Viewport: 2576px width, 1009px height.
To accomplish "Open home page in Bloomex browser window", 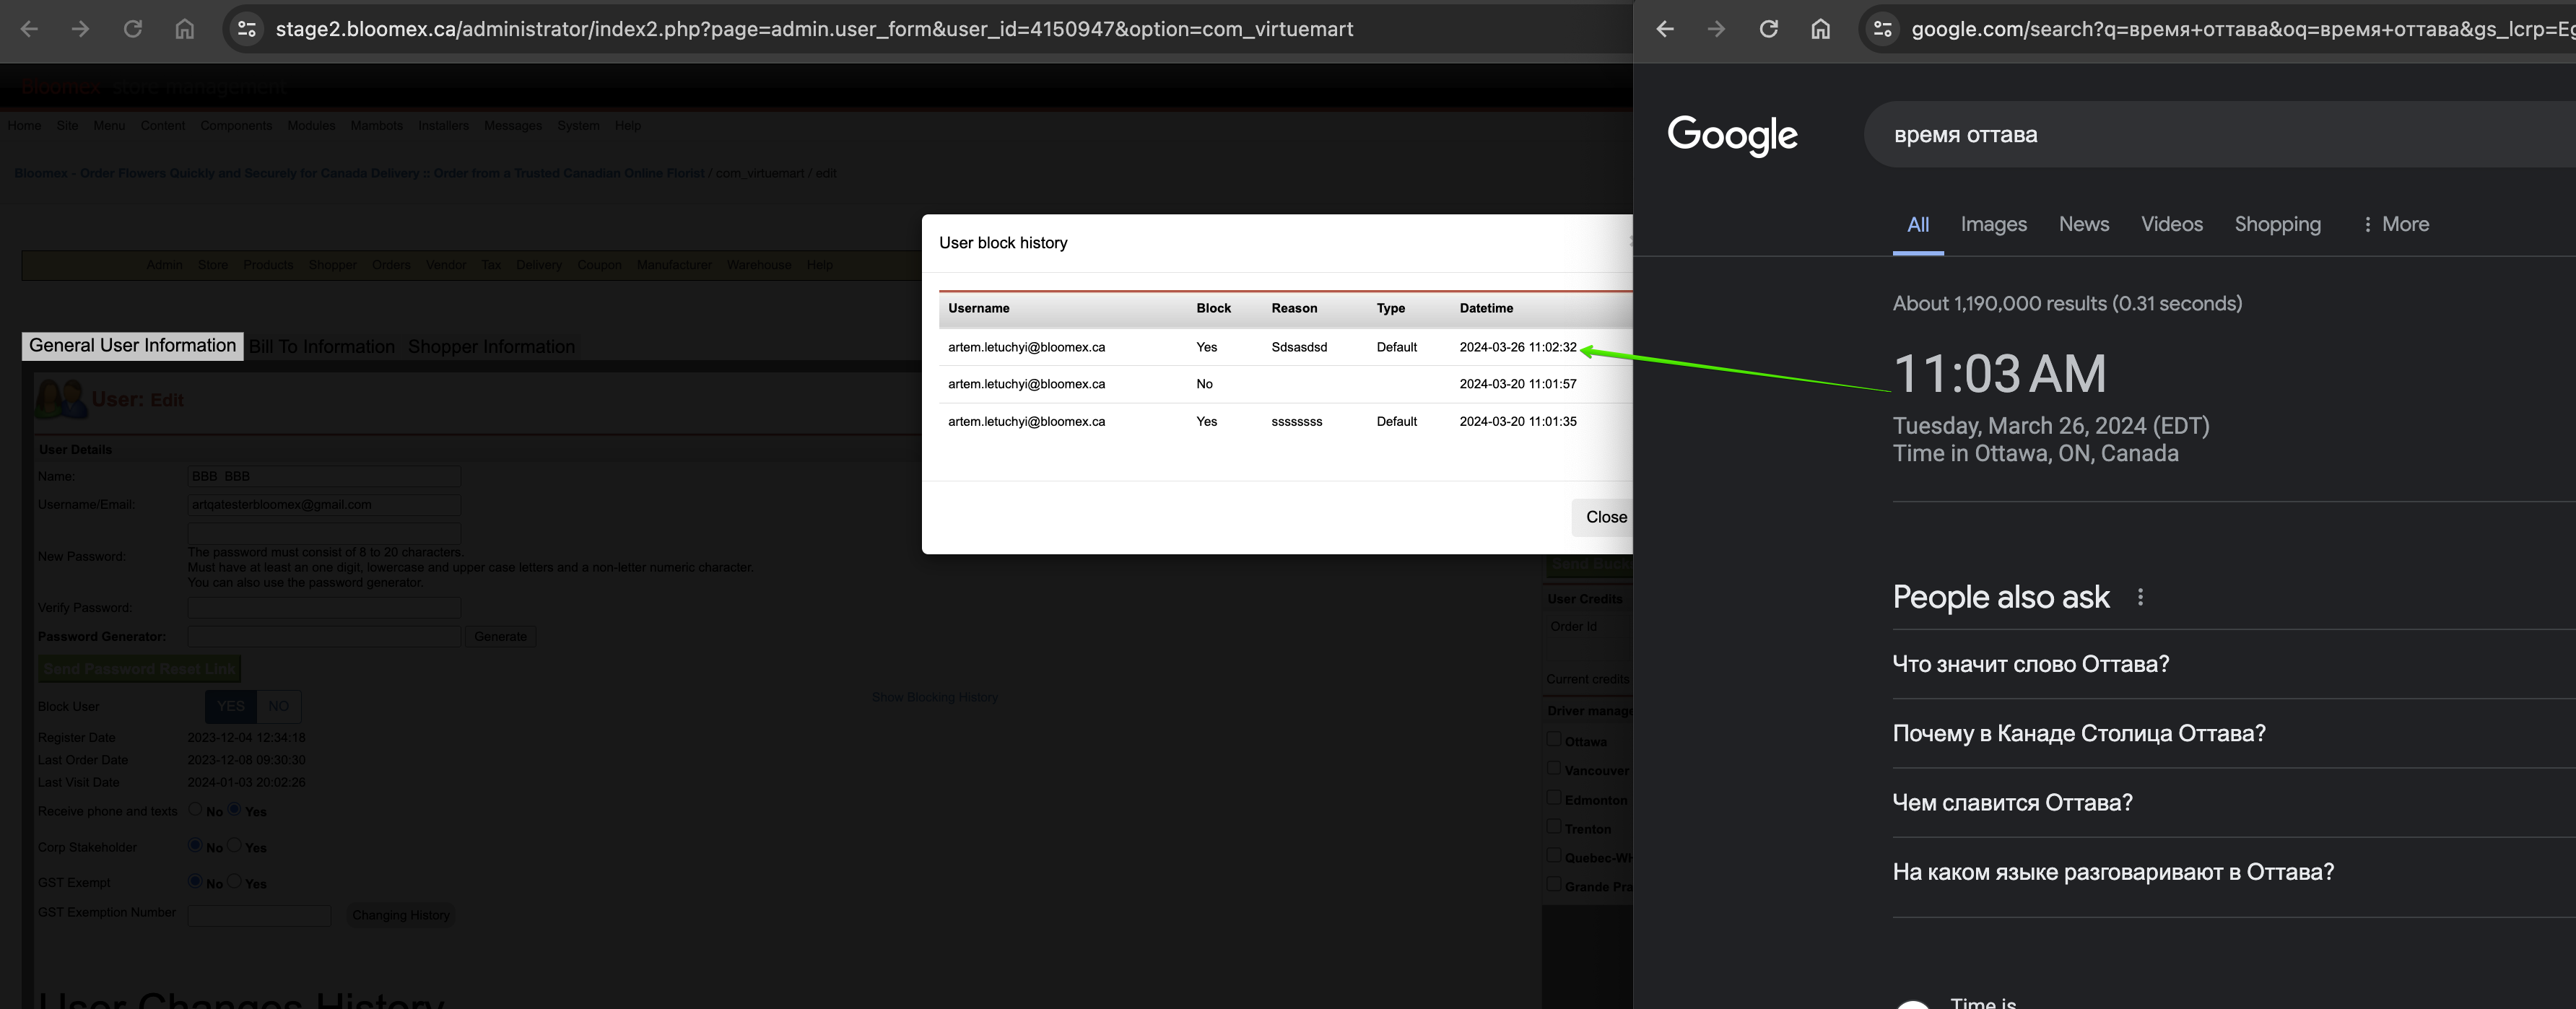I will (184, 29).
